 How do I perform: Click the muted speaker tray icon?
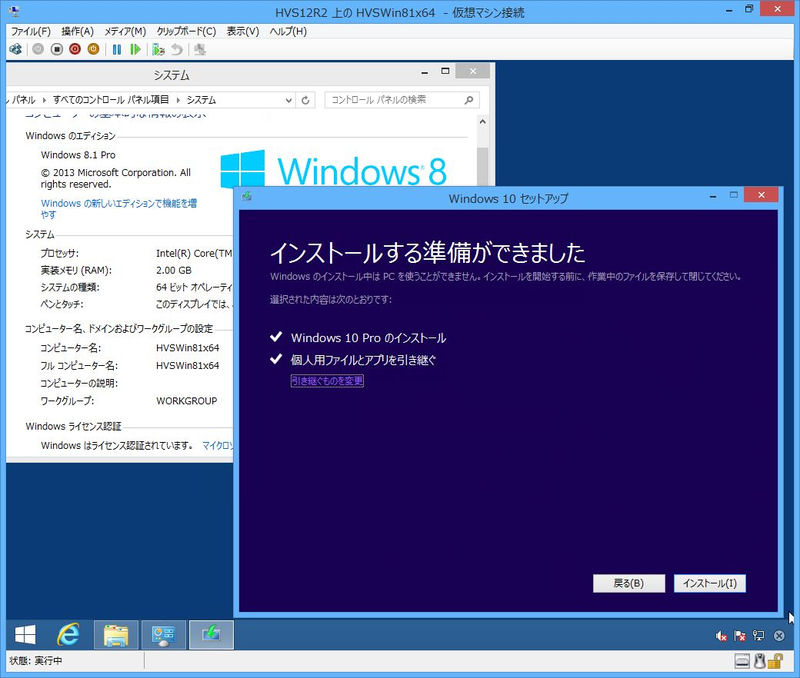tap(721, 636)
